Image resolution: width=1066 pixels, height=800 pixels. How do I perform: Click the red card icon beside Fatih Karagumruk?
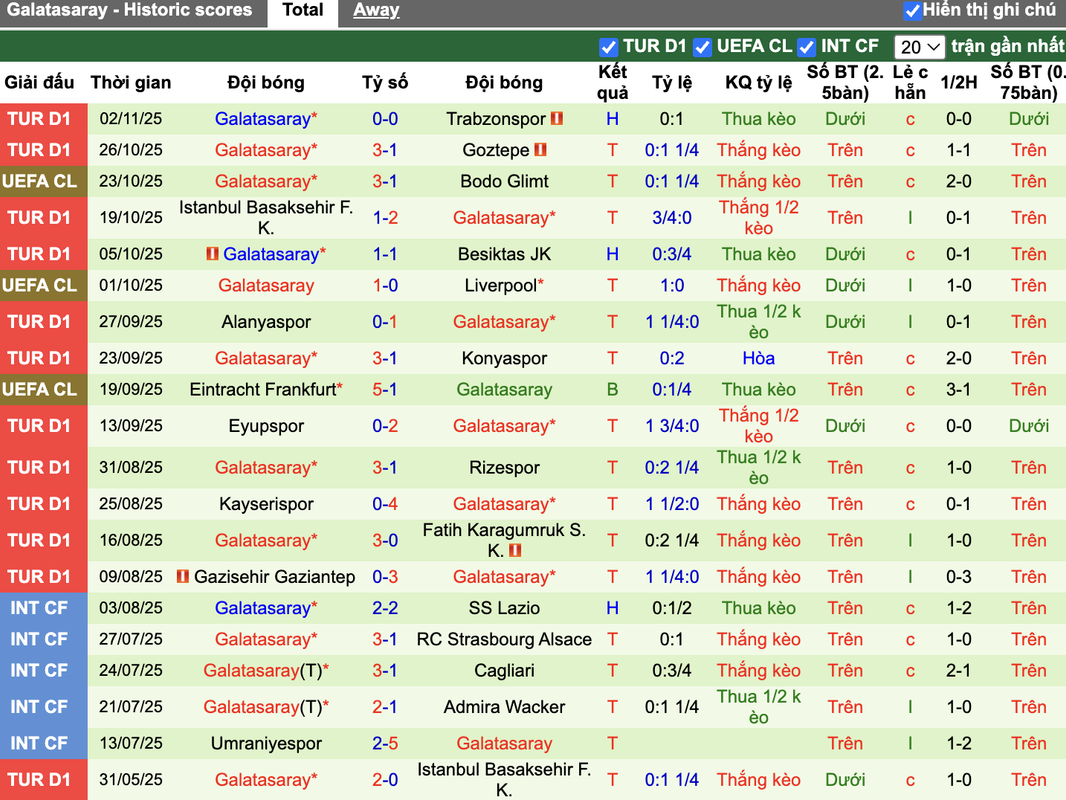(515, 551)
